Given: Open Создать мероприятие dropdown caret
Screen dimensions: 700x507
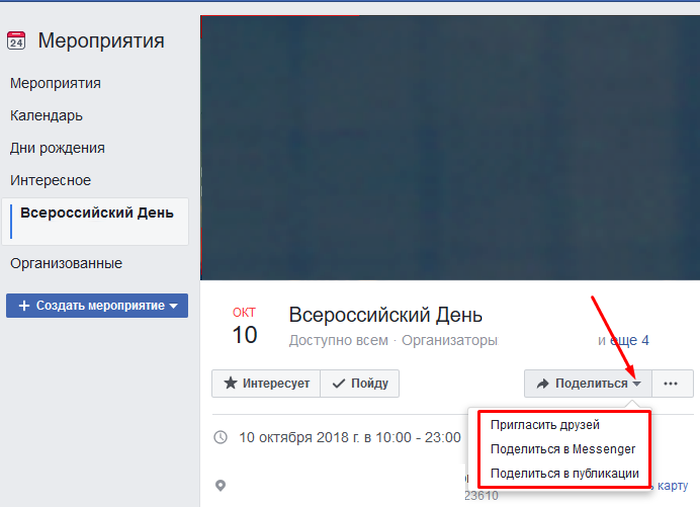Looking at the screenshot, I should (173, 306).
